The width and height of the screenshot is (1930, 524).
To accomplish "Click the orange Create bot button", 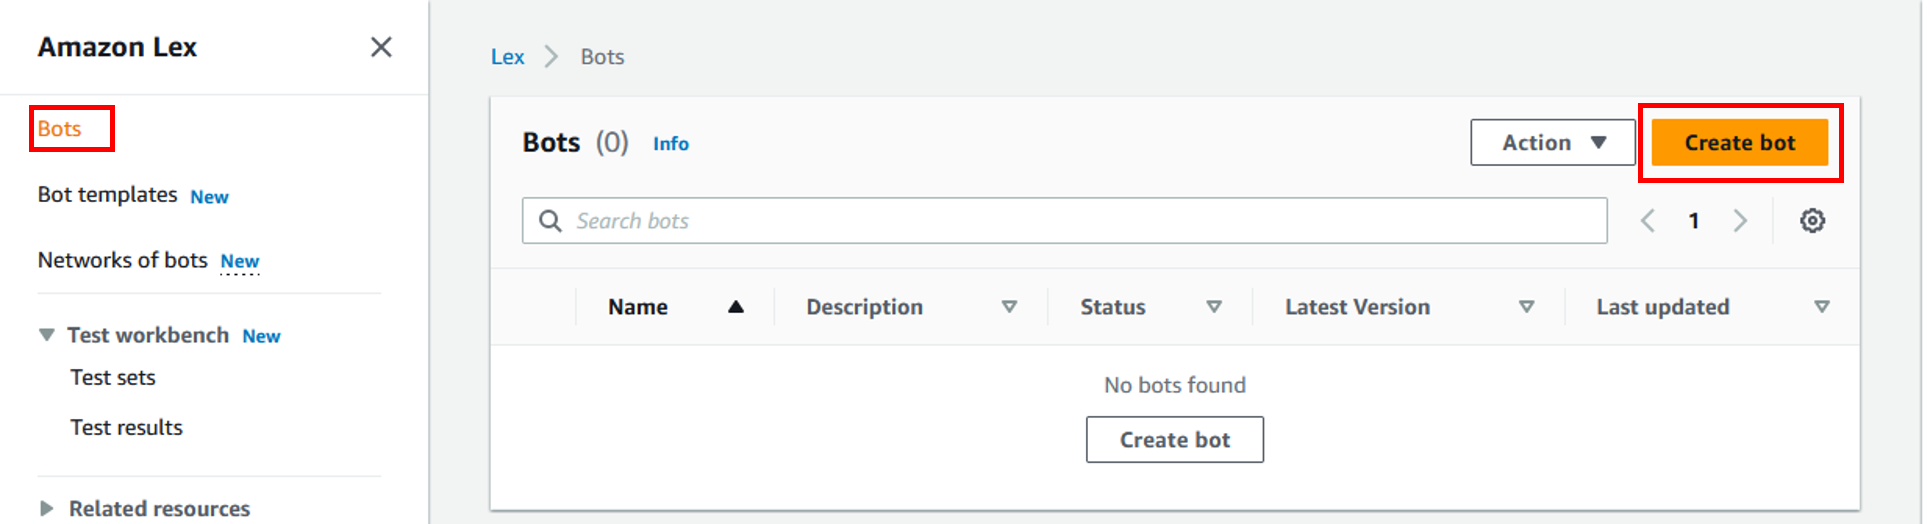I will 1739,143.
